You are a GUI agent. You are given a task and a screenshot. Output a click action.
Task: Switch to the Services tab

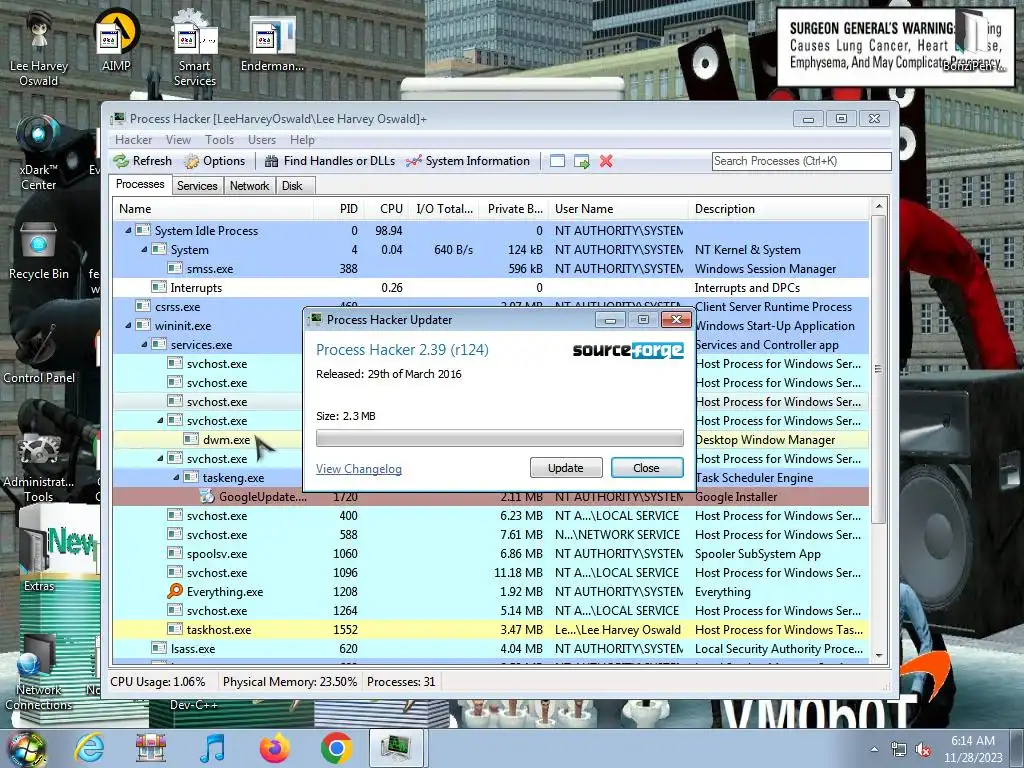coord(197,186)
